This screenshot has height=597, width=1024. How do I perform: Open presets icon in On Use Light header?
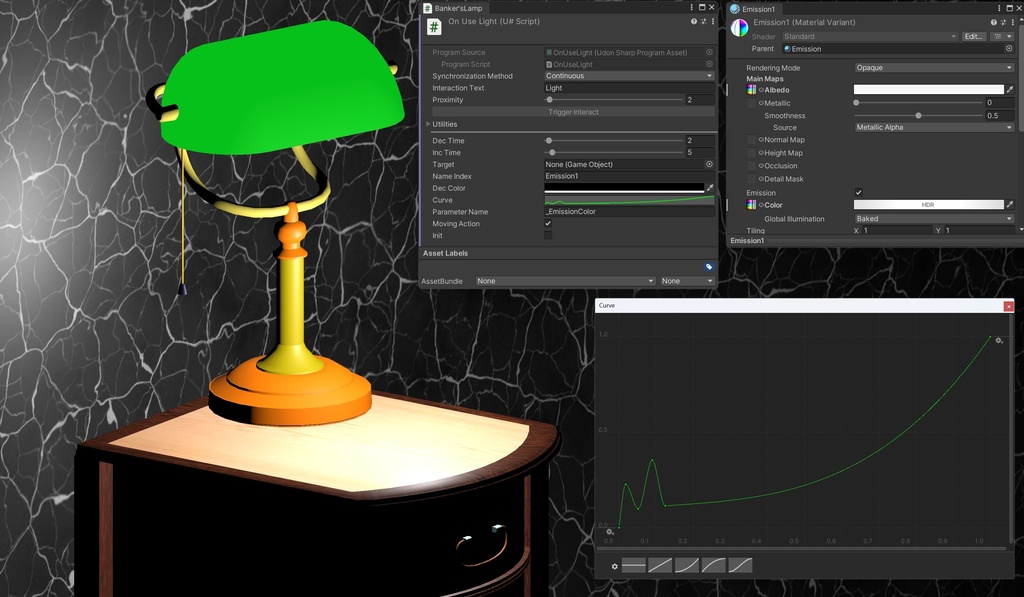(x=703, y=22)
